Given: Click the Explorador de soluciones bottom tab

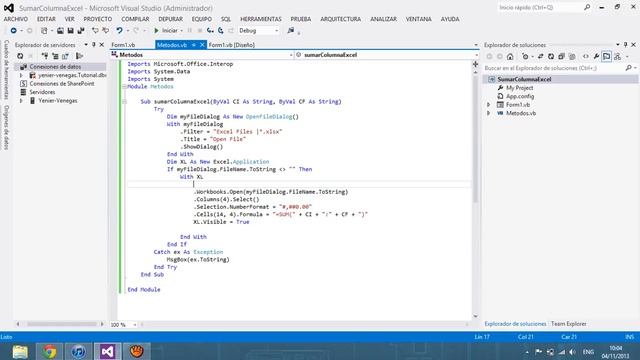Looking at the screenshot, I should click(515, 324).
